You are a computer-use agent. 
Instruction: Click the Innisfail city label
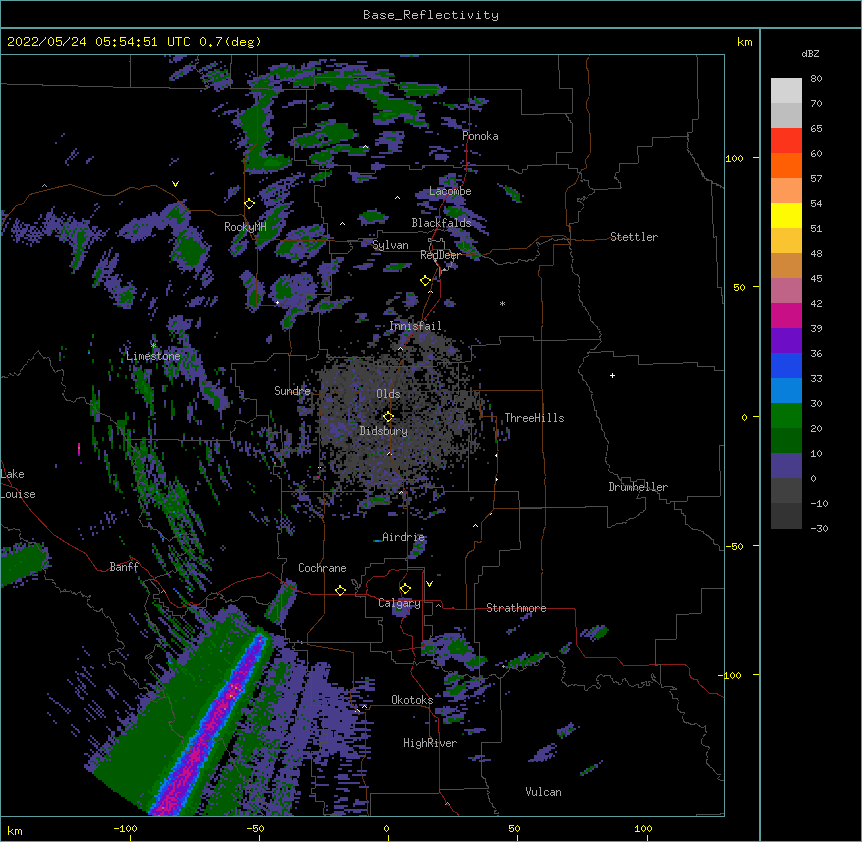coord(415,326)
